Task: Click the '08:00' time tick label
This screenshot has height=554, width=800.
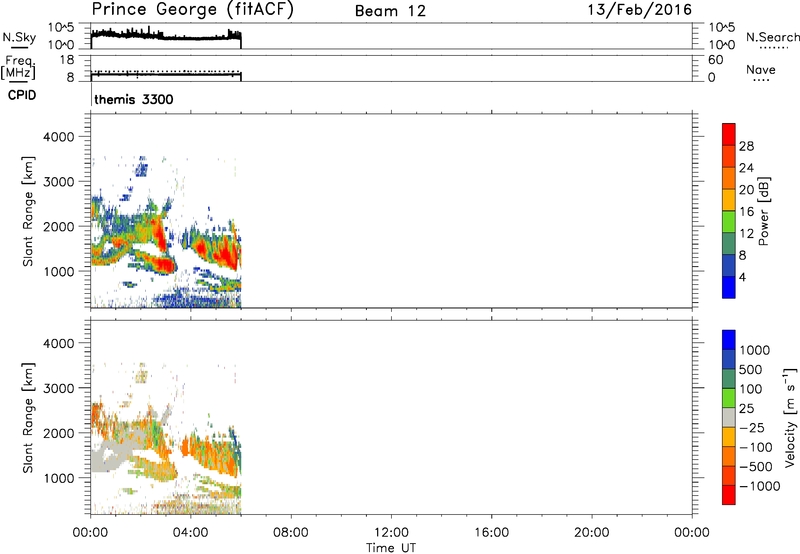Action: [291, 533]
